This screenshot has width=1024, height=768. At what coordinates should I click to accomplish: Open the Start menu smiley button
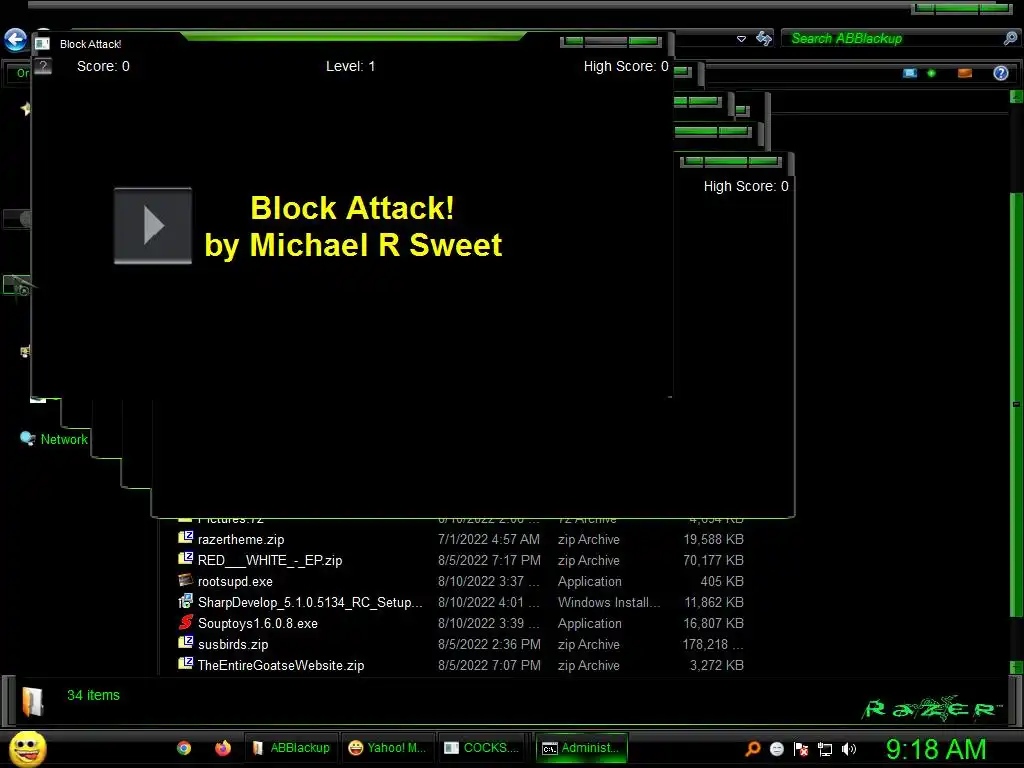(27, 749)
